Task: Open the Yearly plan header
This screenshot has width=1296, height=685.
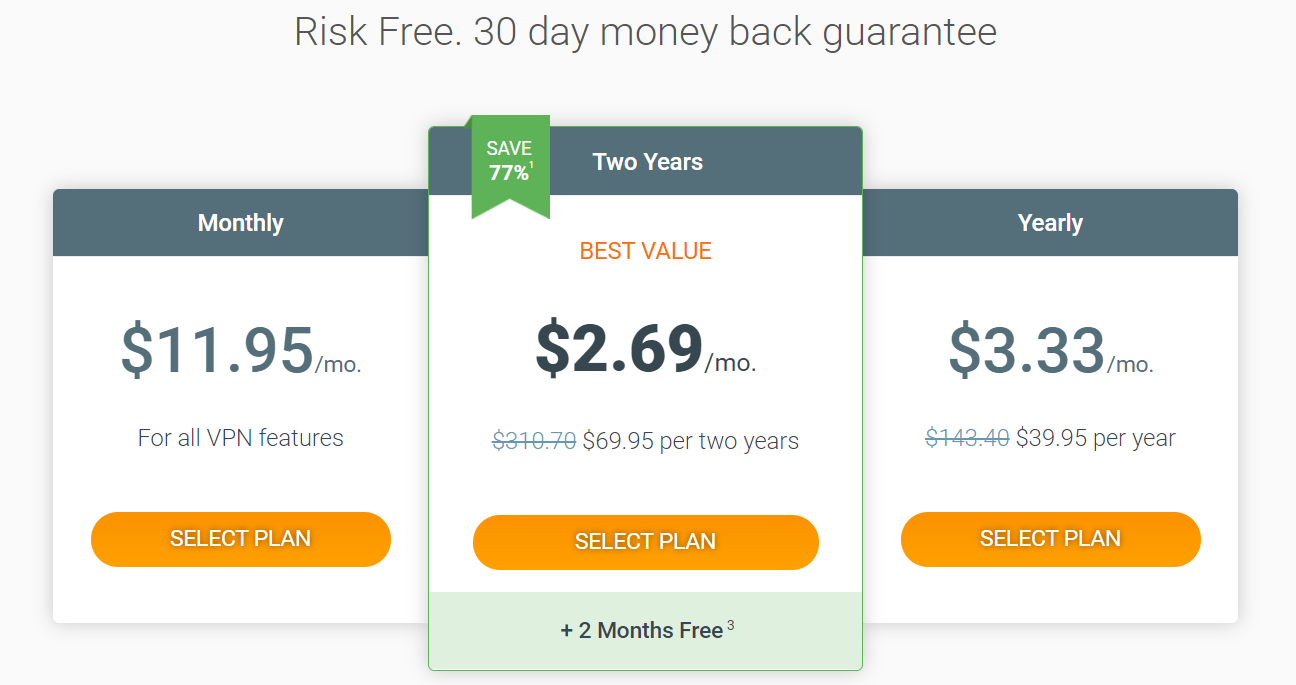Action: click(x=1050, y=223)
